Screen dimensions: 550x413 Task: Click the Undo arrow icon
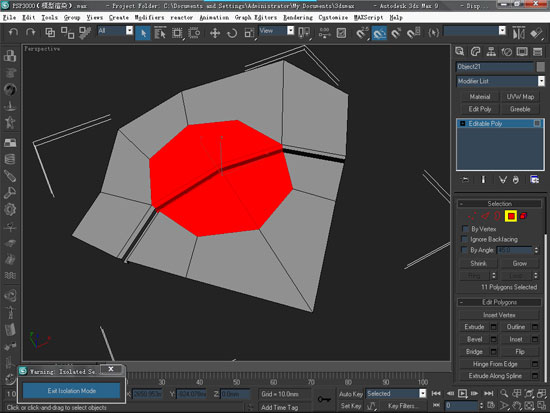coord(13,33)
